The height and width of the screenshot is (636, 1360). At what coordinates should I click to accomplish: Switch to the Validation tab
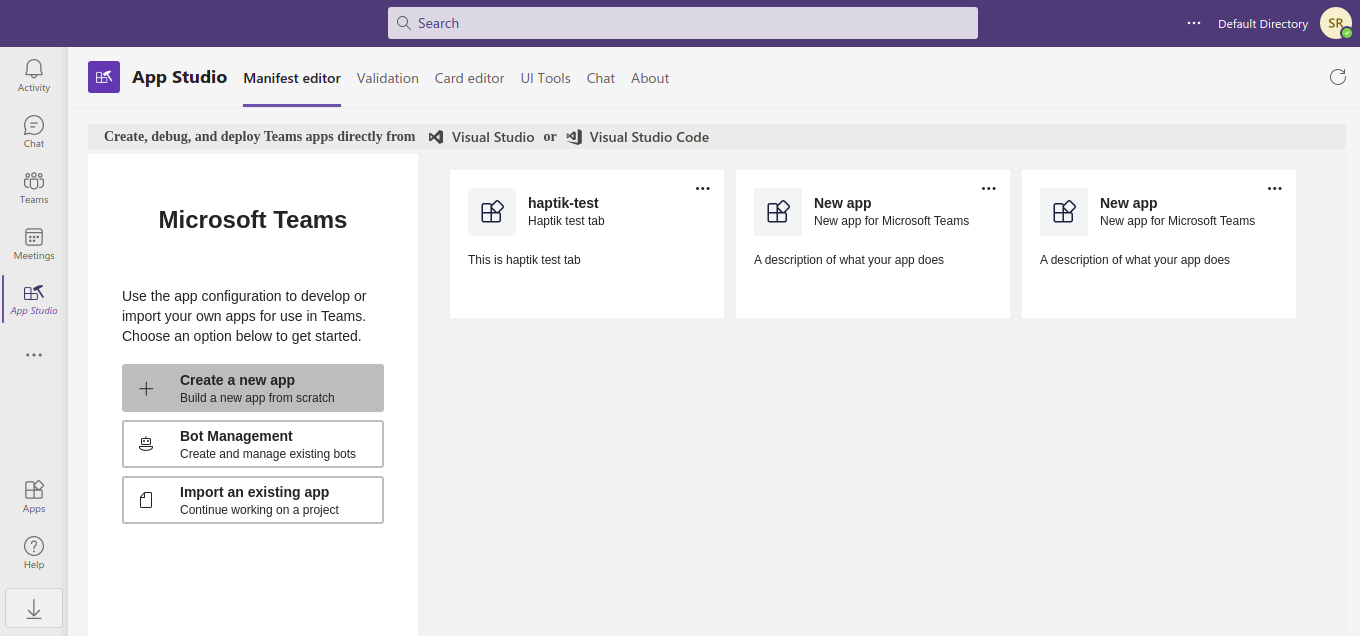click(388, 78)
